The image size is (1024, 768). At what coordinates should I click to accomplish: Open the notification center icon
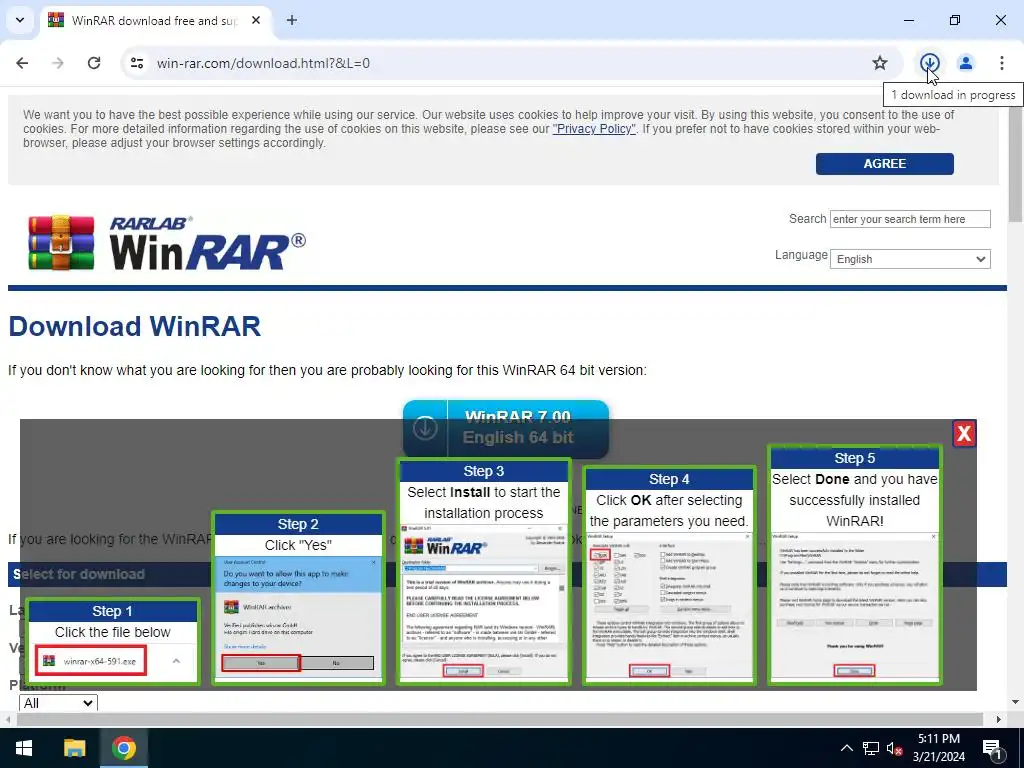[992, 749]
